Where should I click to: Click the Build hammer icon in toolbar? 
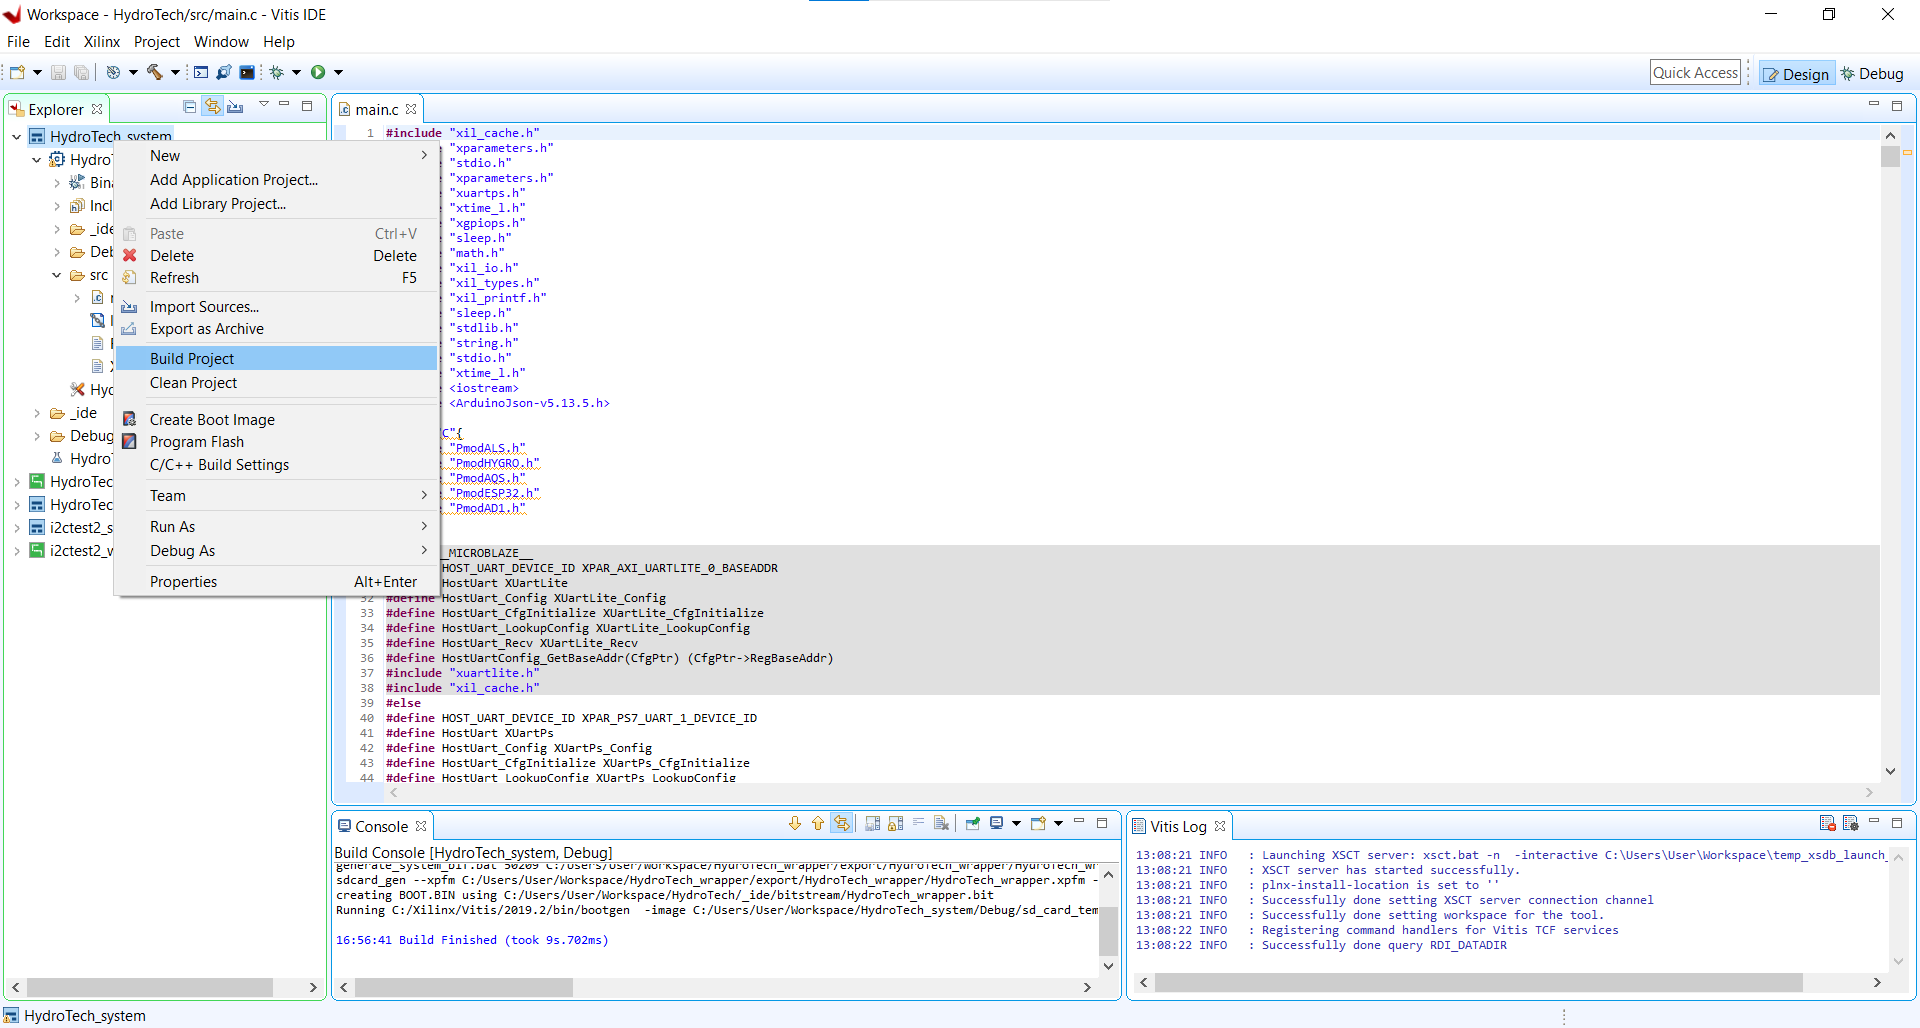[155, 72]
